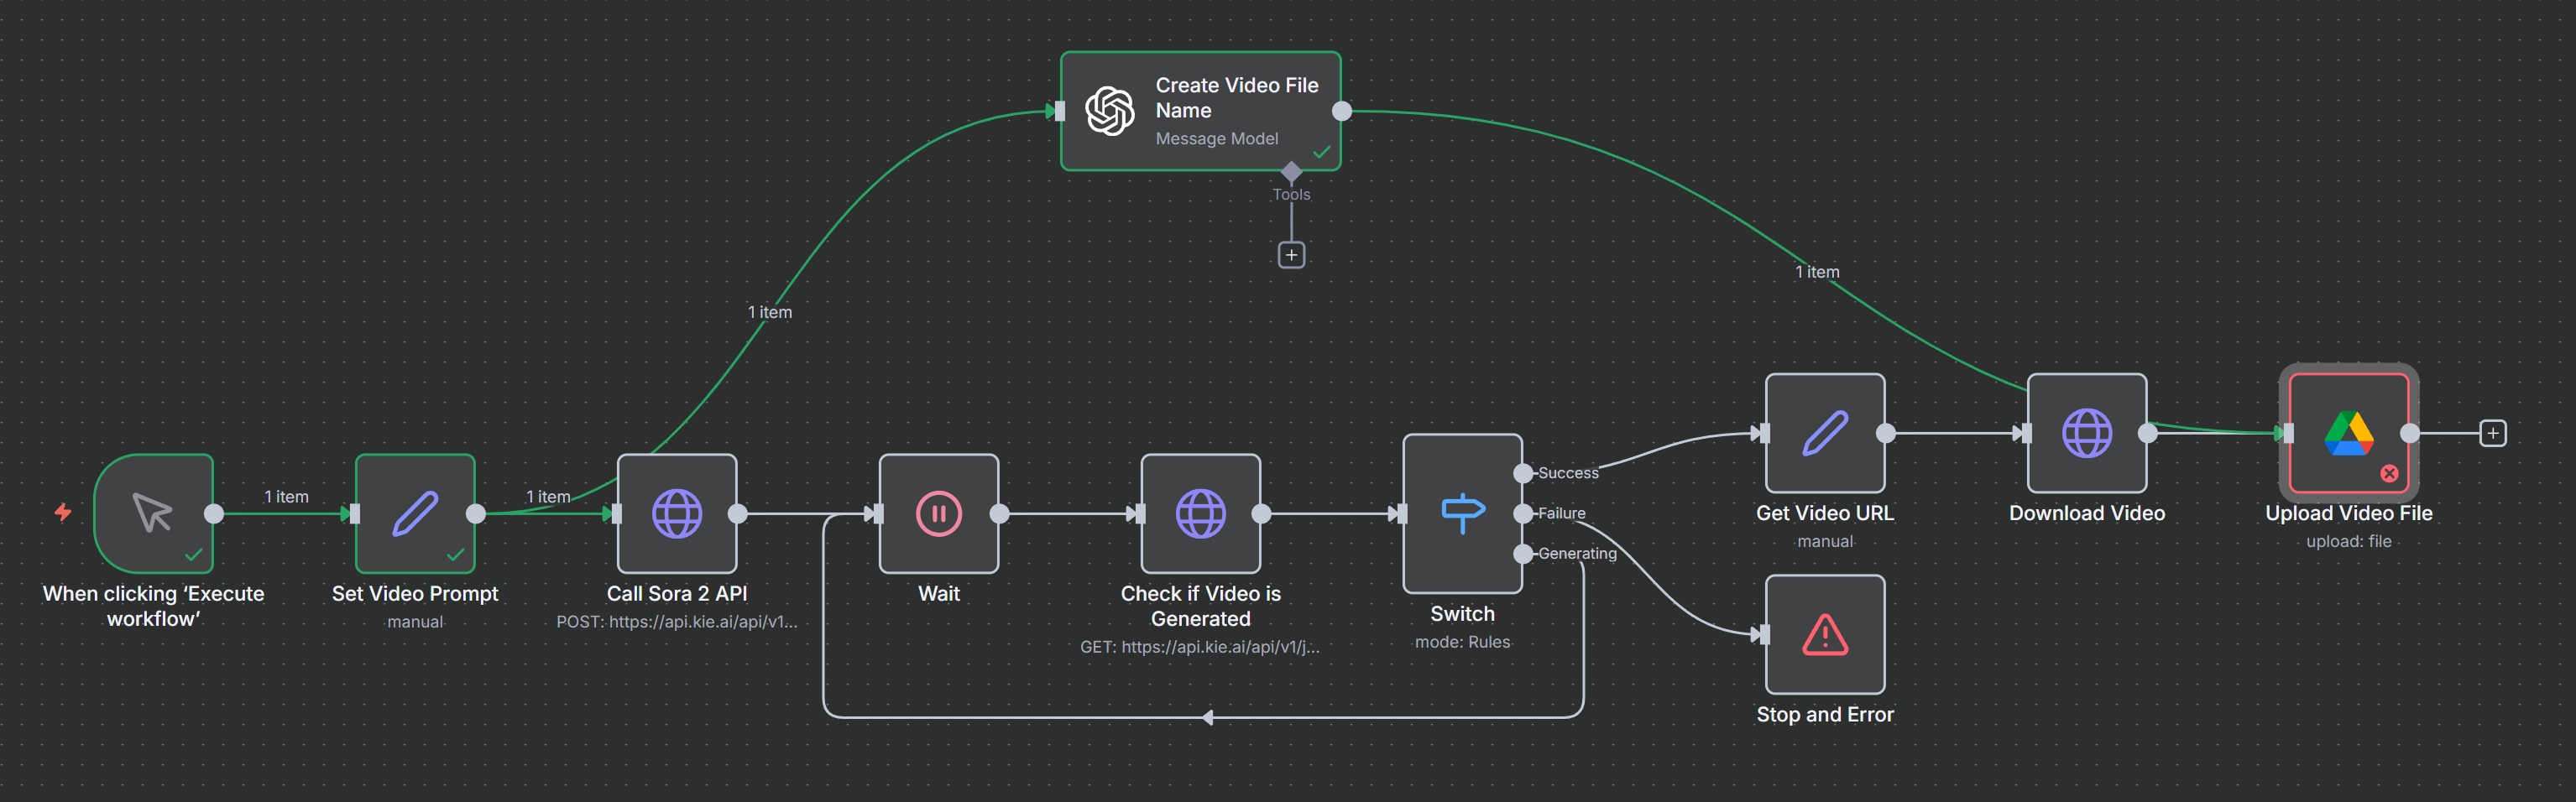
Task: Add a node after Upload Video File
Action: click(2493, 433)
